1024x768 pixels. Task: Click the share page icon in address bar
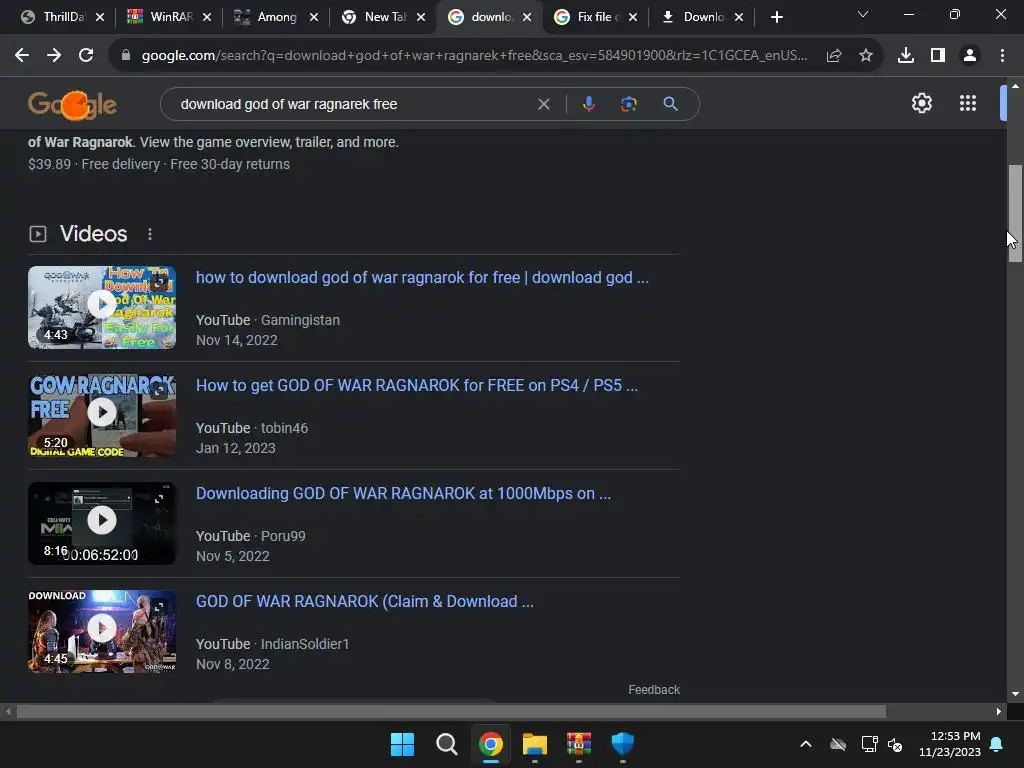click(834, 56)
